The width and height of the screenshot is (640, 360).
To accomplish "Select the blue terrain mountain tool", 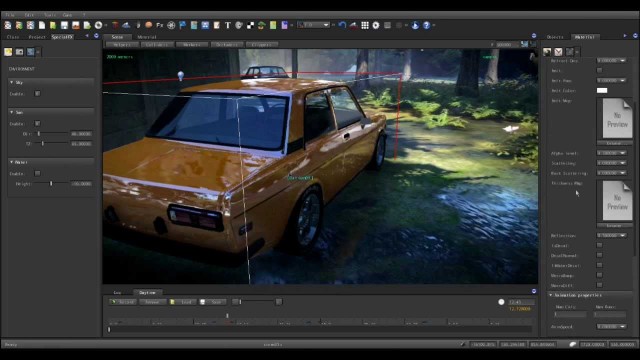I will (x=126, y=25).
